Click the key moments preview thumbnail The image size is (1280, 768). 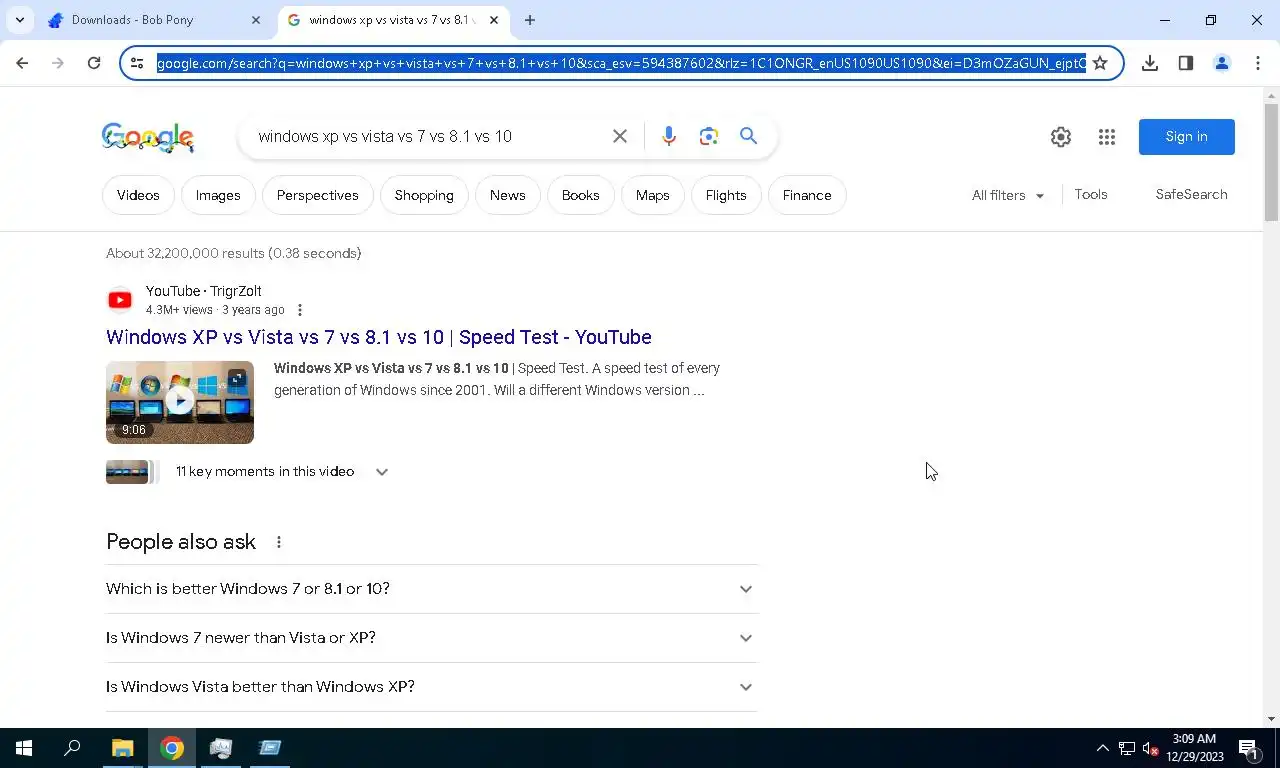pyautogui.click(x=131, y=472)
